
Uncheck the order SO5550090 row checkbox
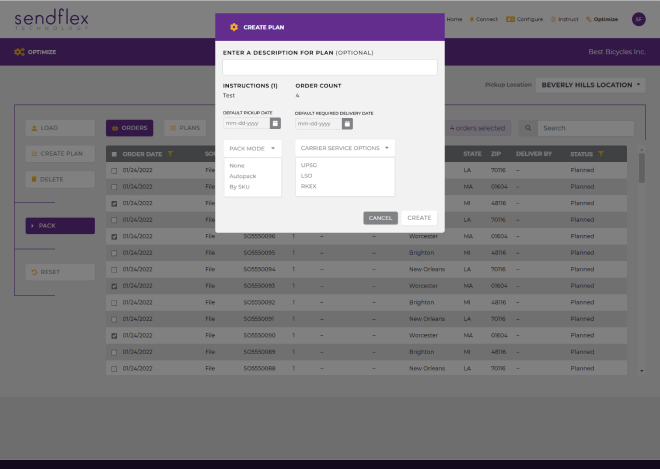click(114, 335)
